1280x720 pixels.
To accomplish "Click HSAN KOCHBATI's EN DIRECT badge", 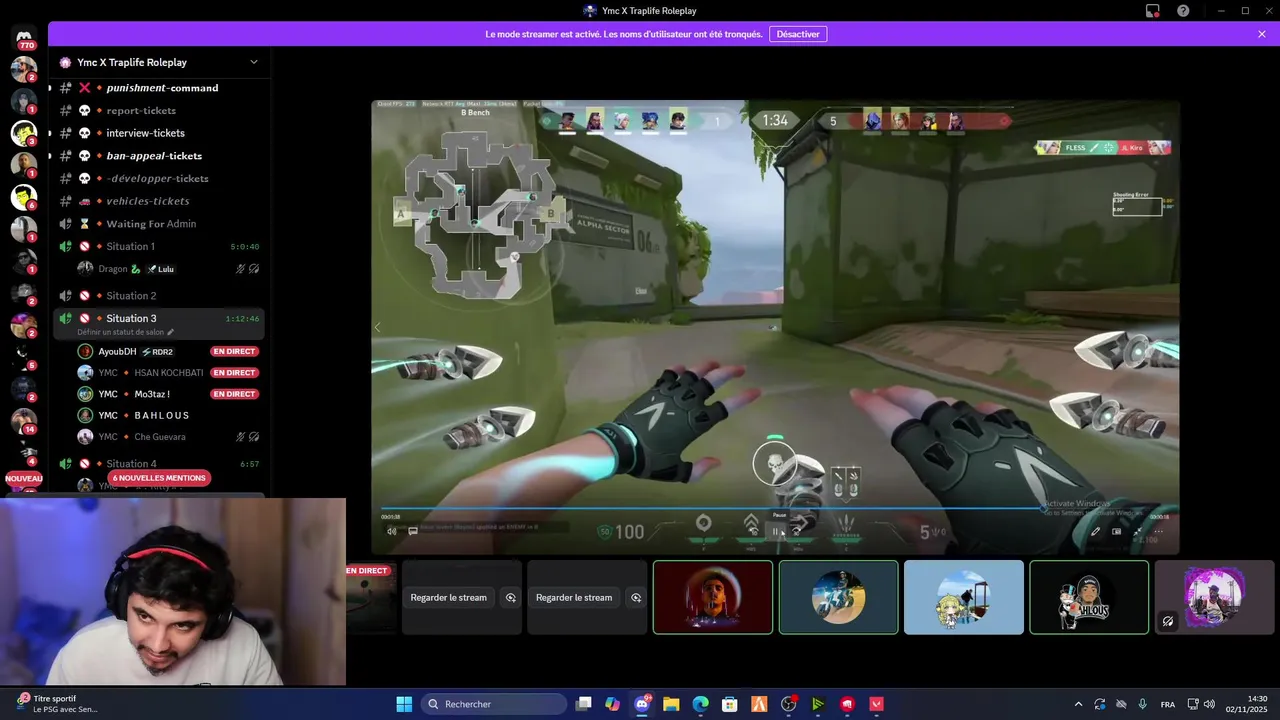I will pos(235,373).
